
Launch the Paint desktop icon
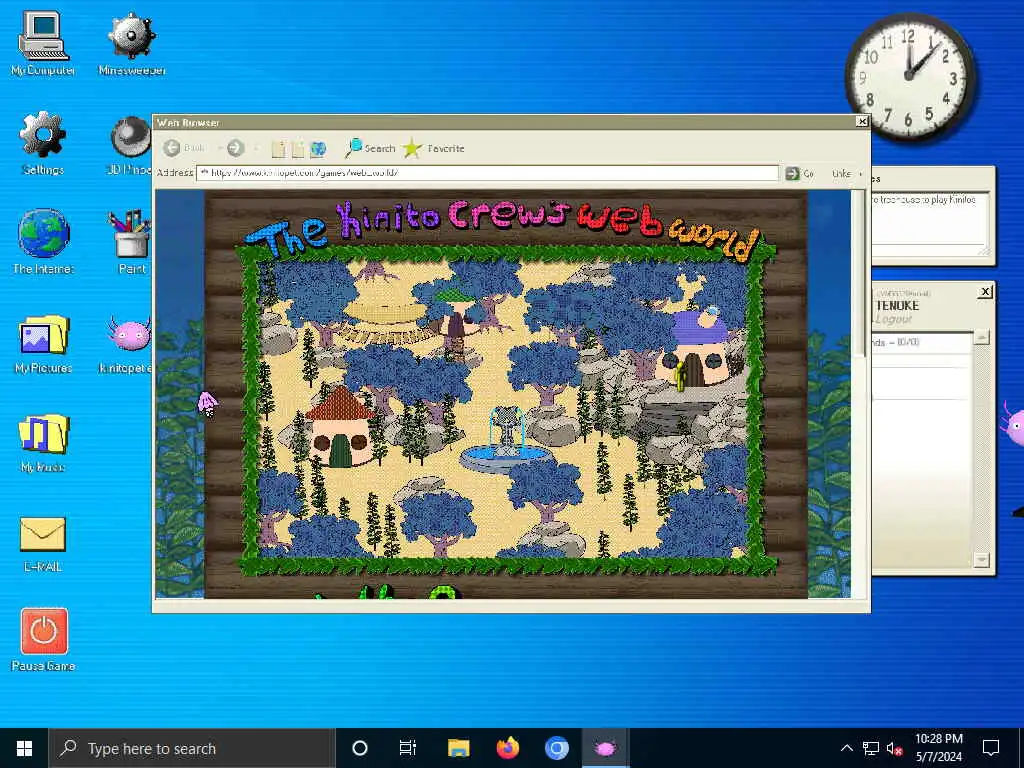pos(131,242)
